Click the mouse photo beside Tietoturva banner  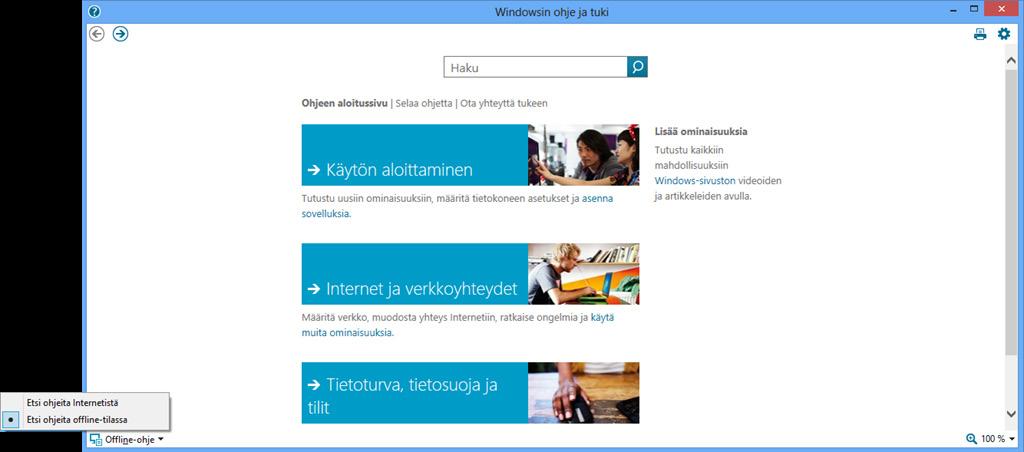coord(584,393)
